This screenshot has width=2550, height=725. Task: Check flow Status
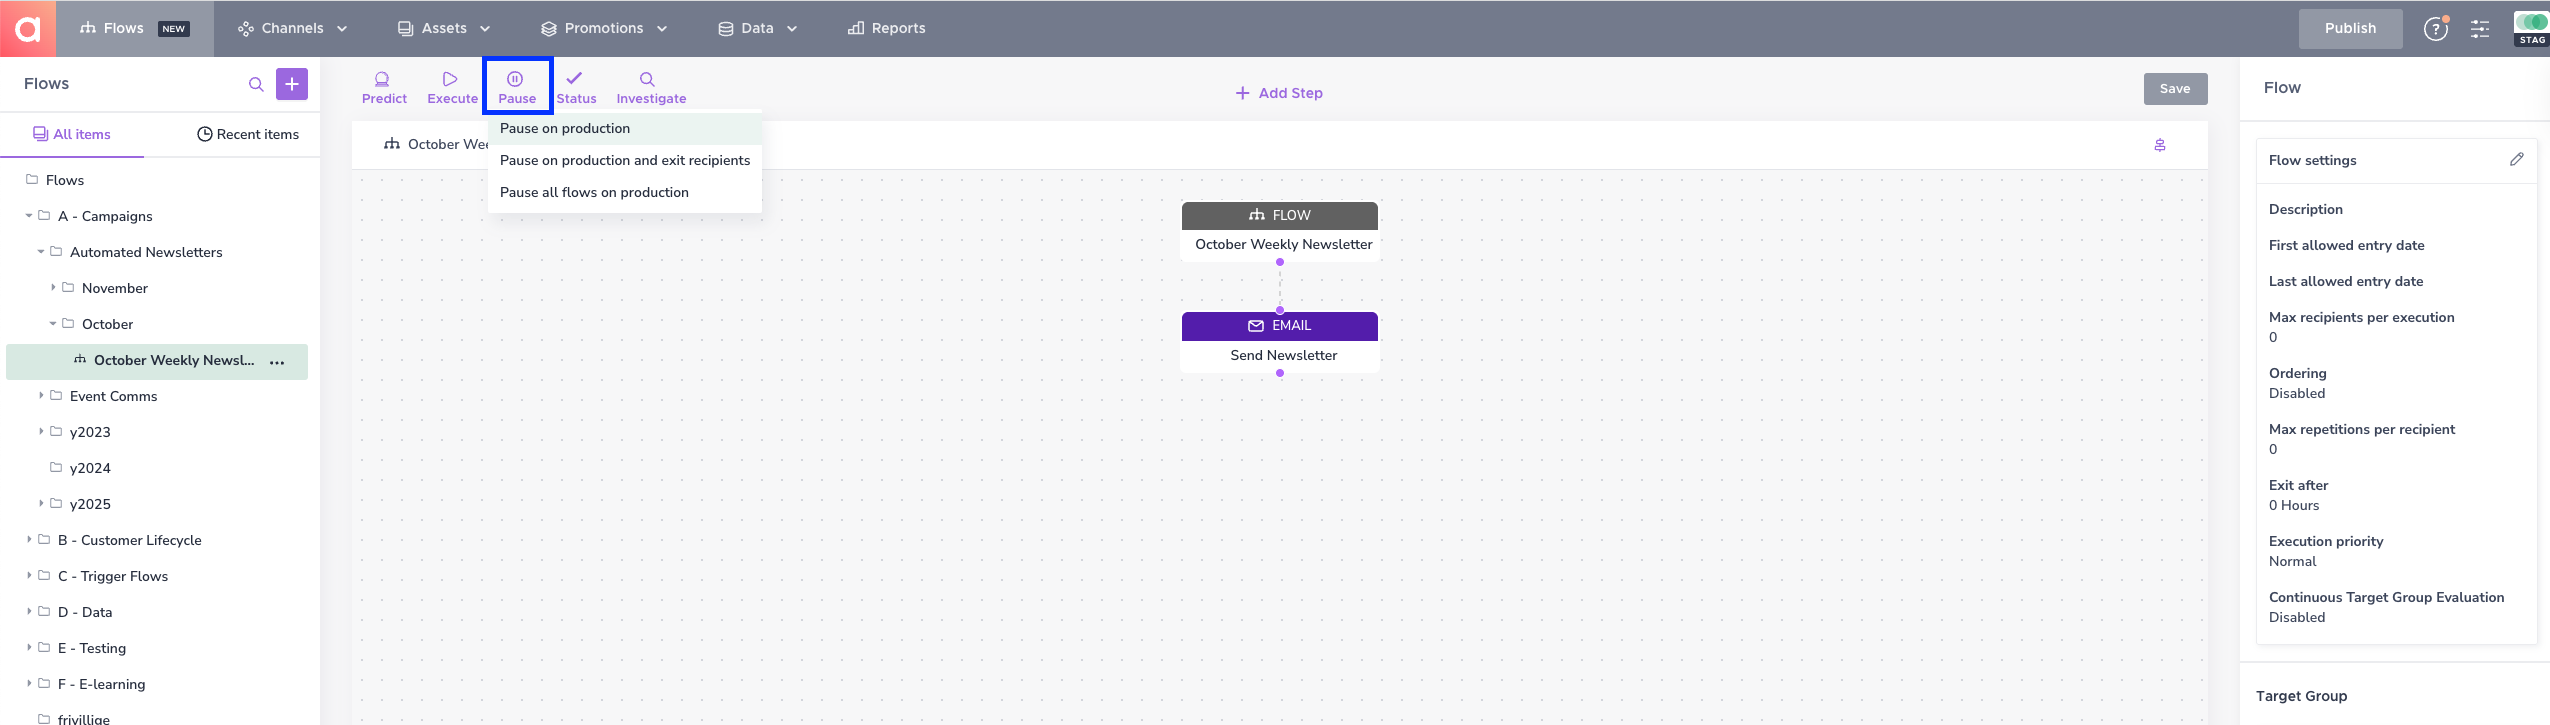[576, 88]
